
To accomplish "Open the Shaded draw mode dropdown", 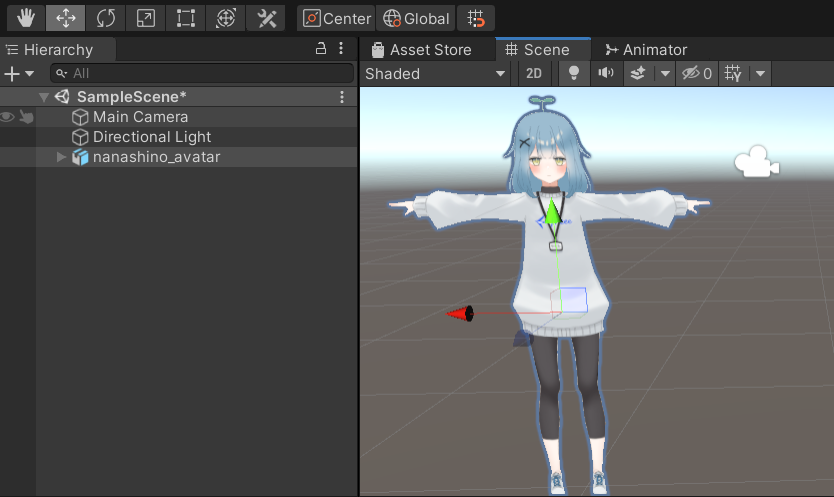I will point(435,73).
